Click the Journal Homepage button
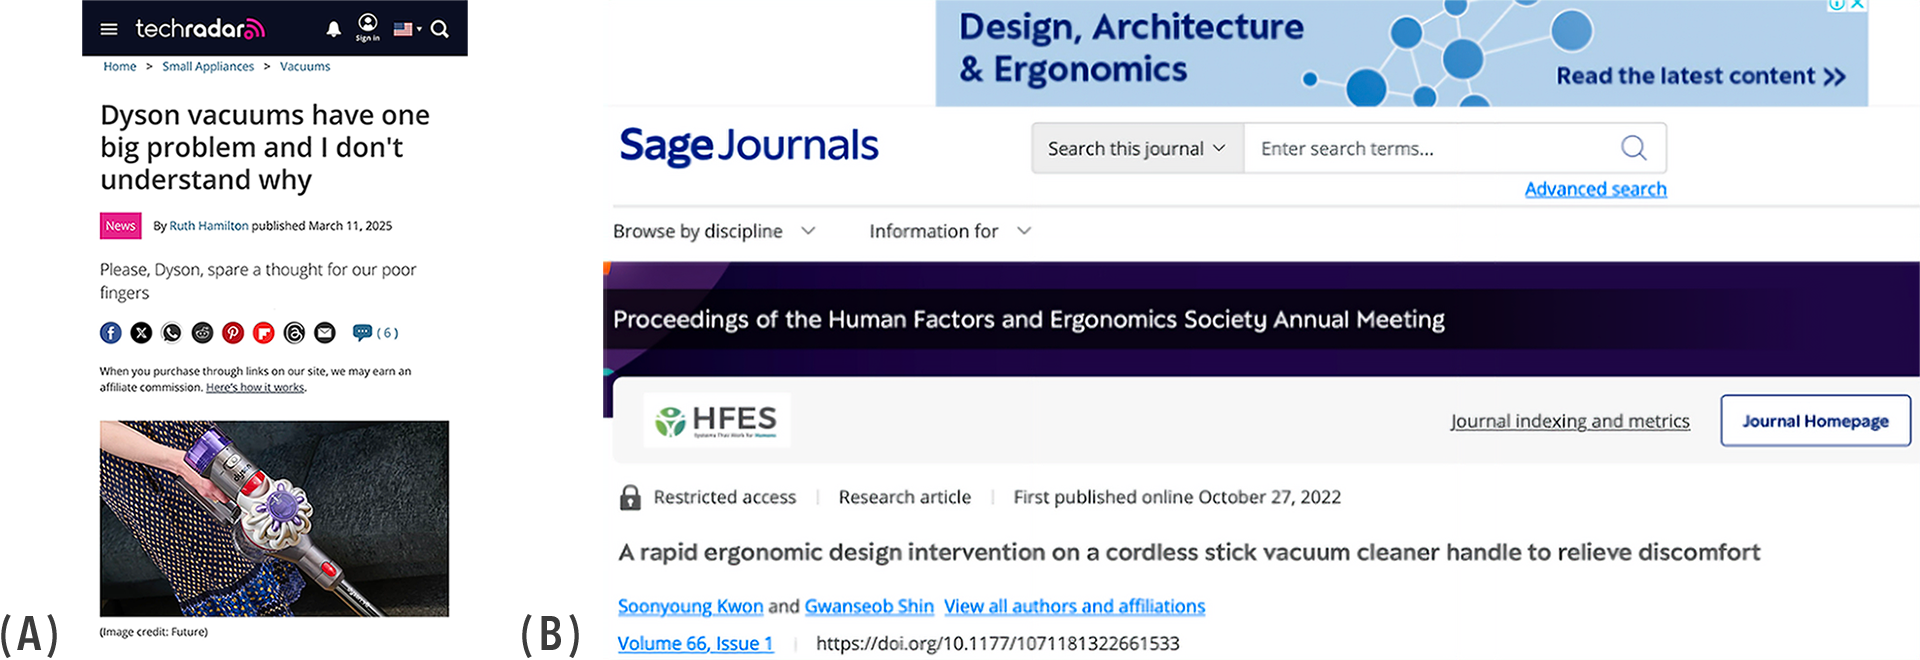The width and height of the screenshot is (1920, 660). pos(1815,421)
